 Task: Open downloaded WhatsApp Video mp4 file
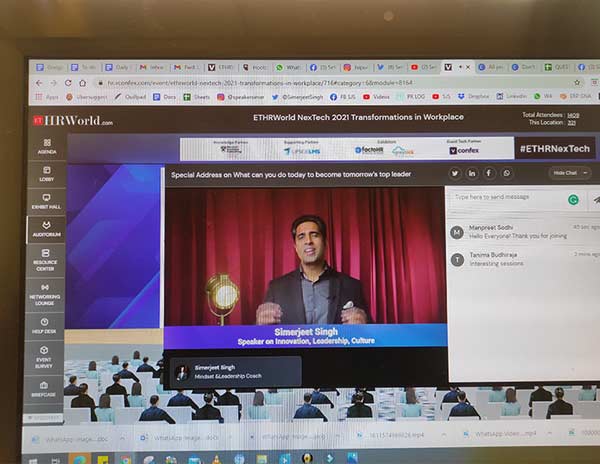pos(501,434)
